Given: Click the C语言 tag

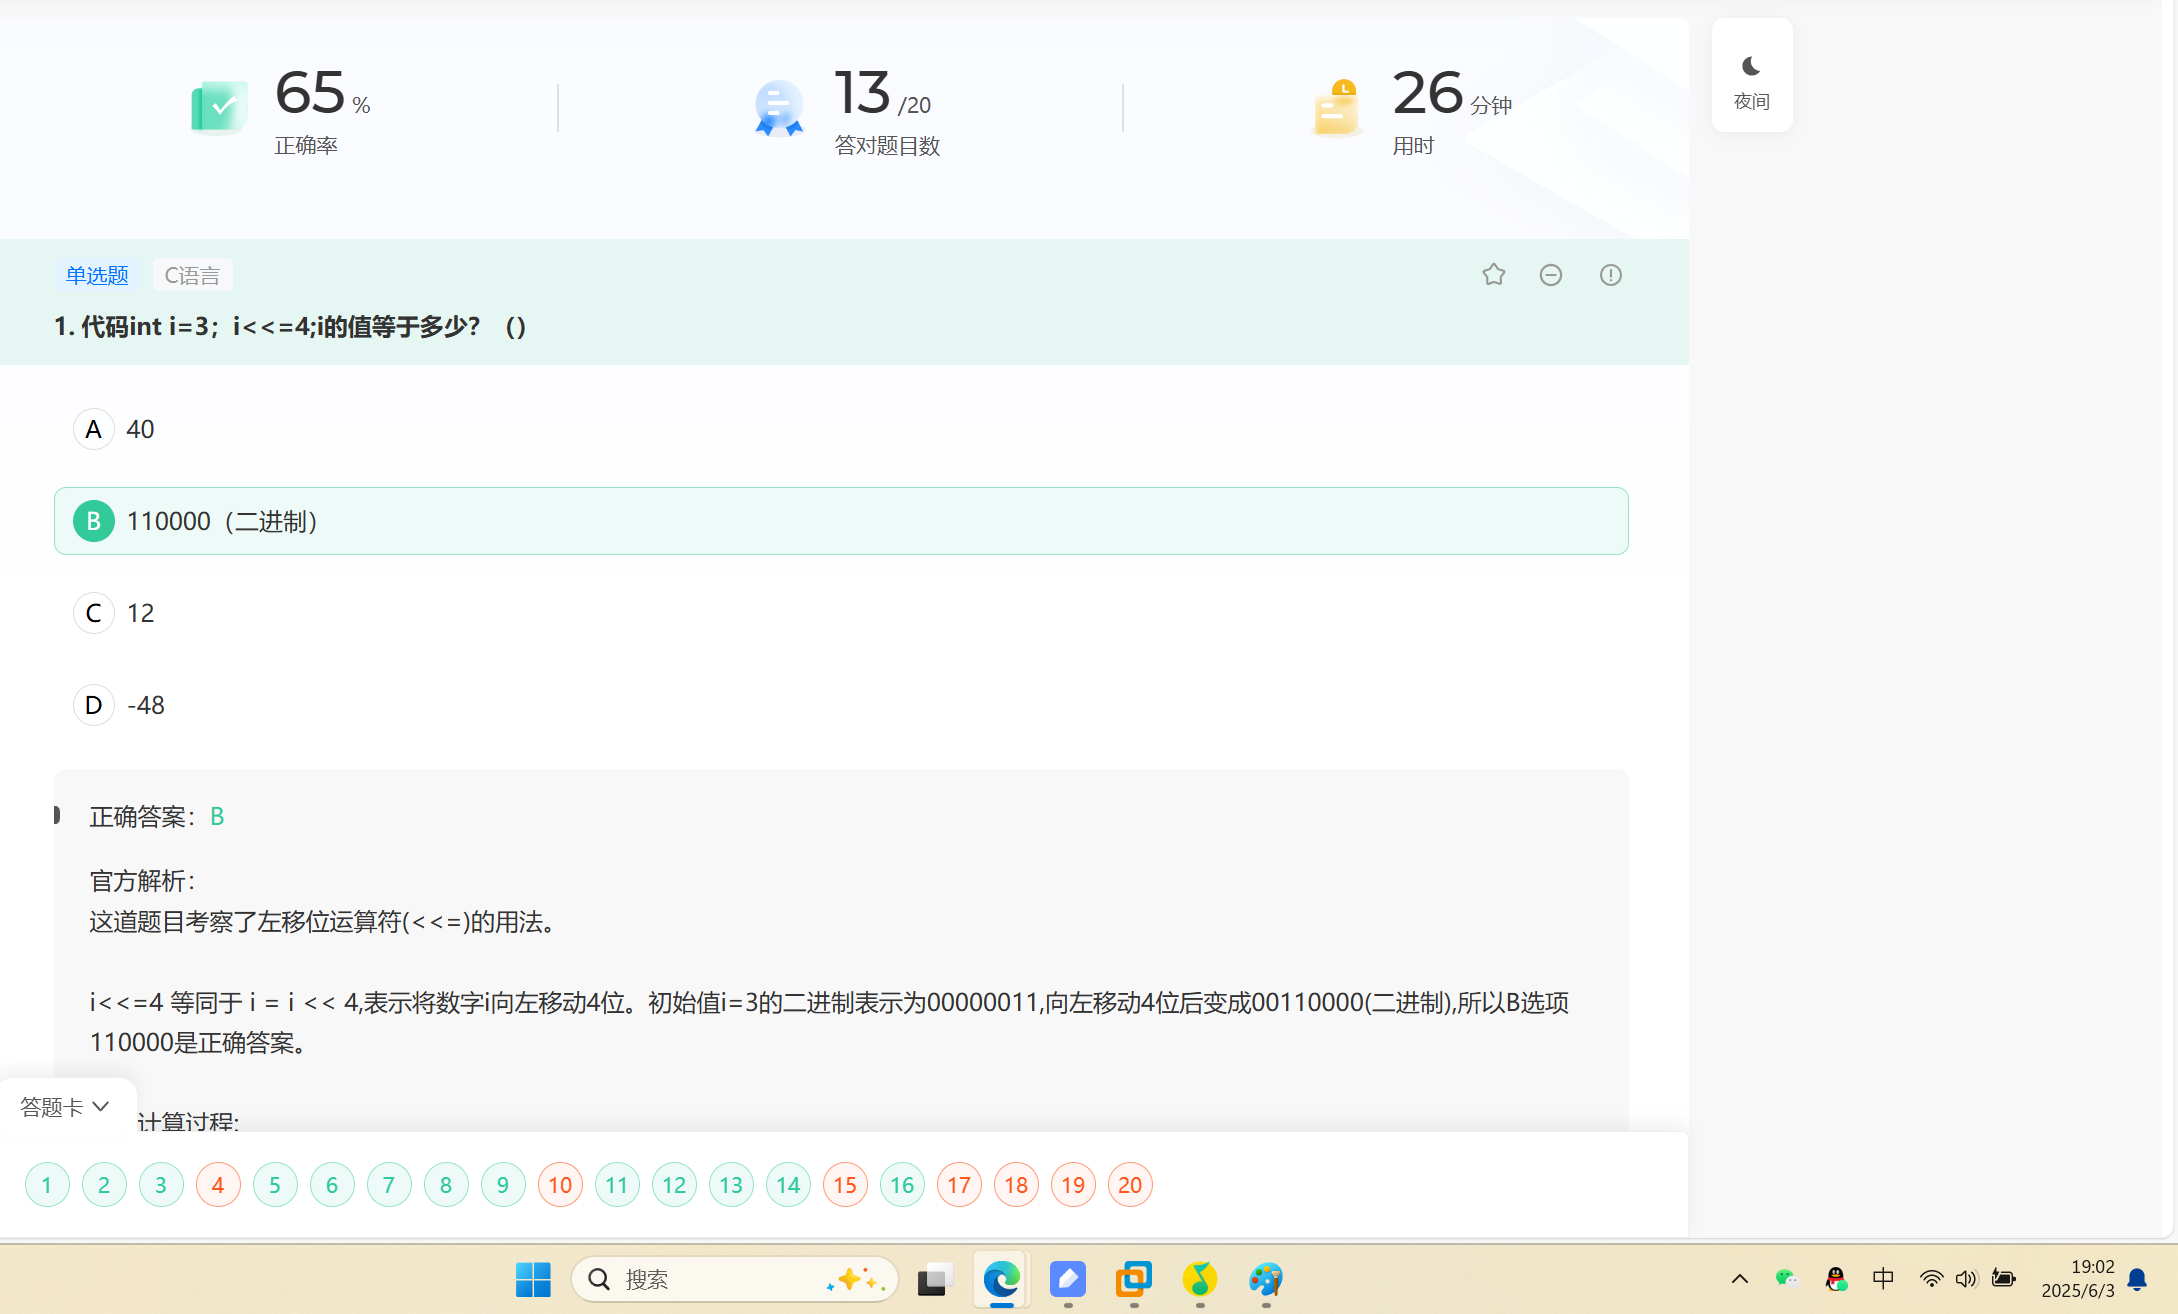Looking at the screenshot, I should (192, 275).
